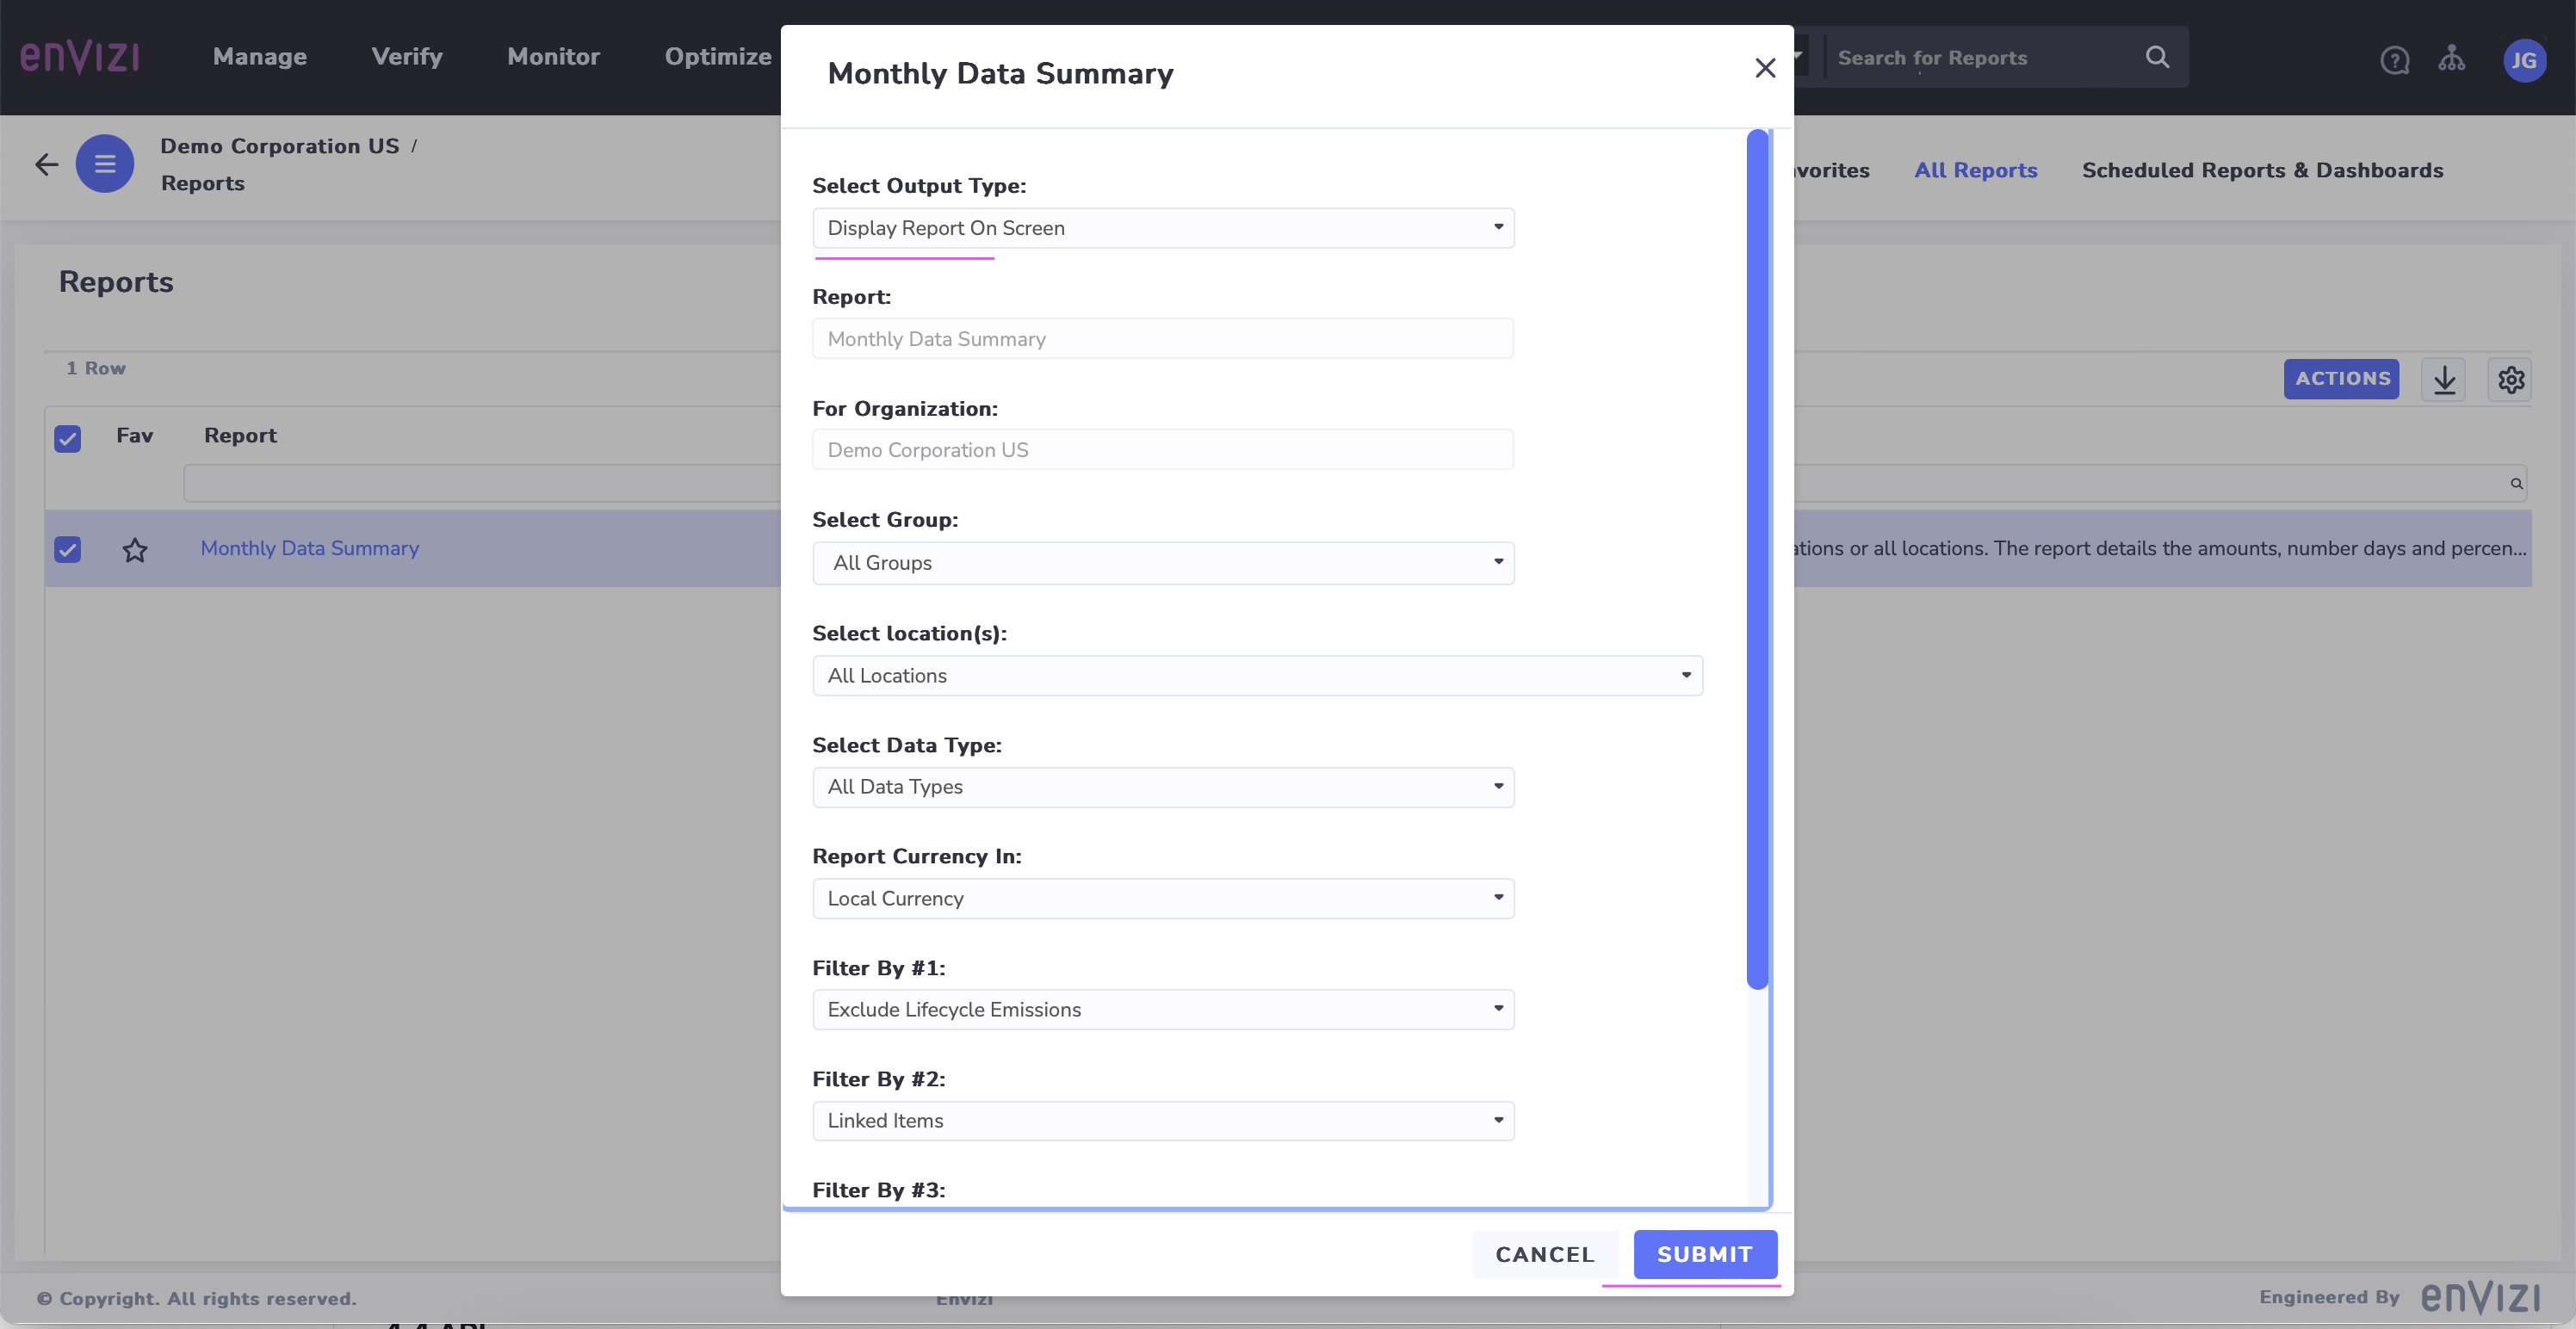Click the search magnifier in the Report column

coord(2516,483)
